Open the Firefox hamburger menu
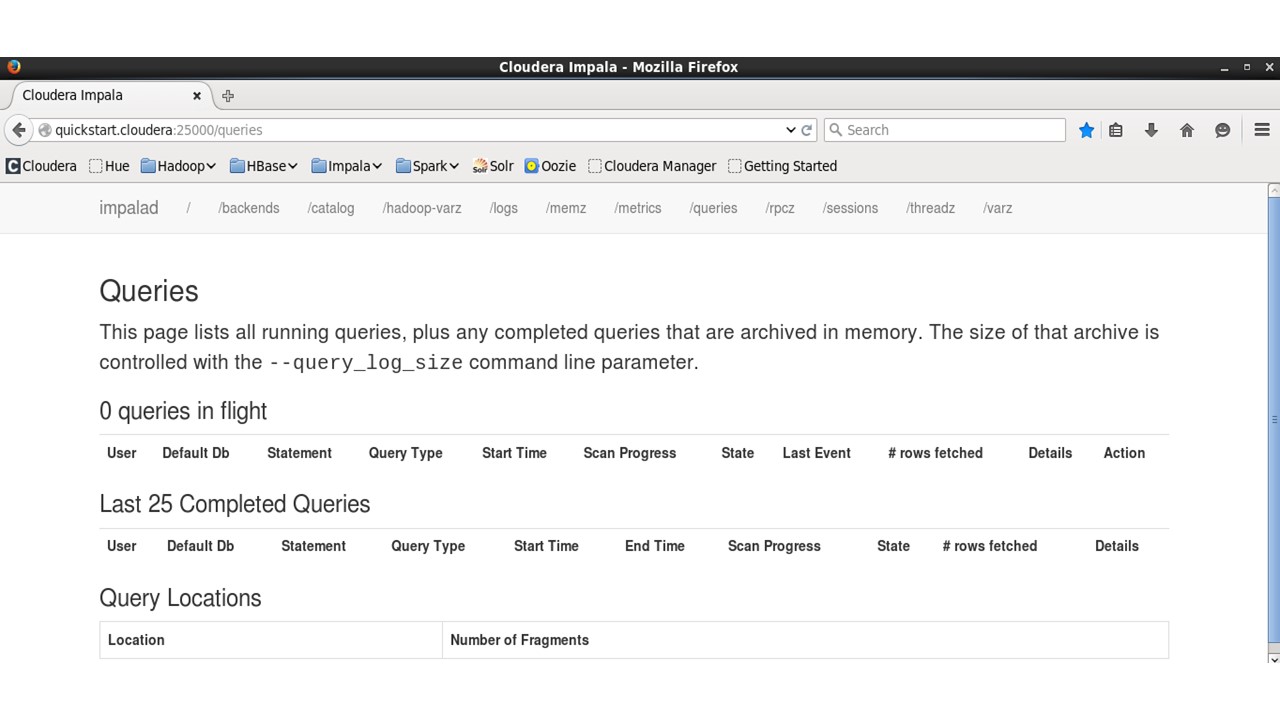The image size is (1280, 720). point(1261,130)
